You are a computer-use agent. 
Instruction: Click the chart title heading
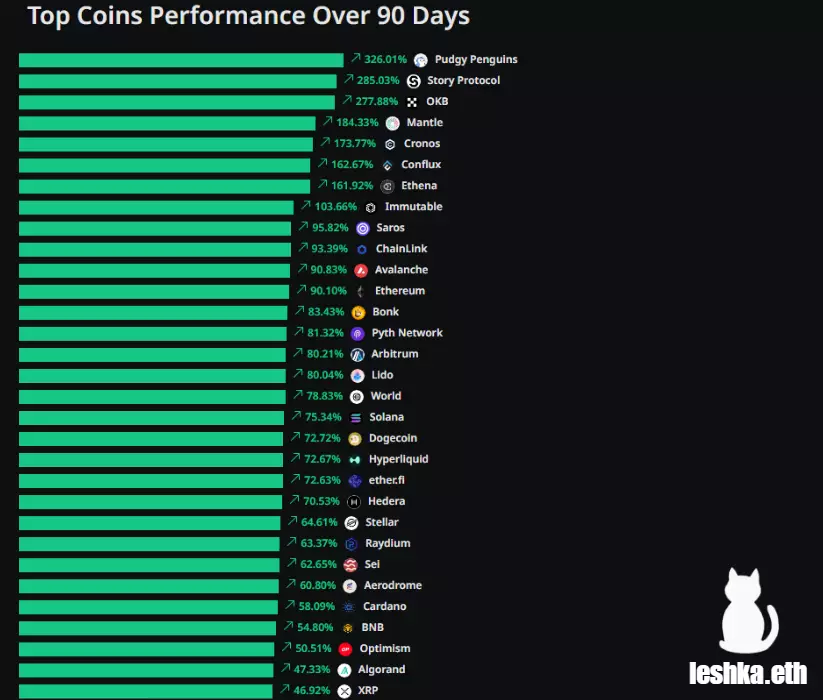click(x=248, y=17)
